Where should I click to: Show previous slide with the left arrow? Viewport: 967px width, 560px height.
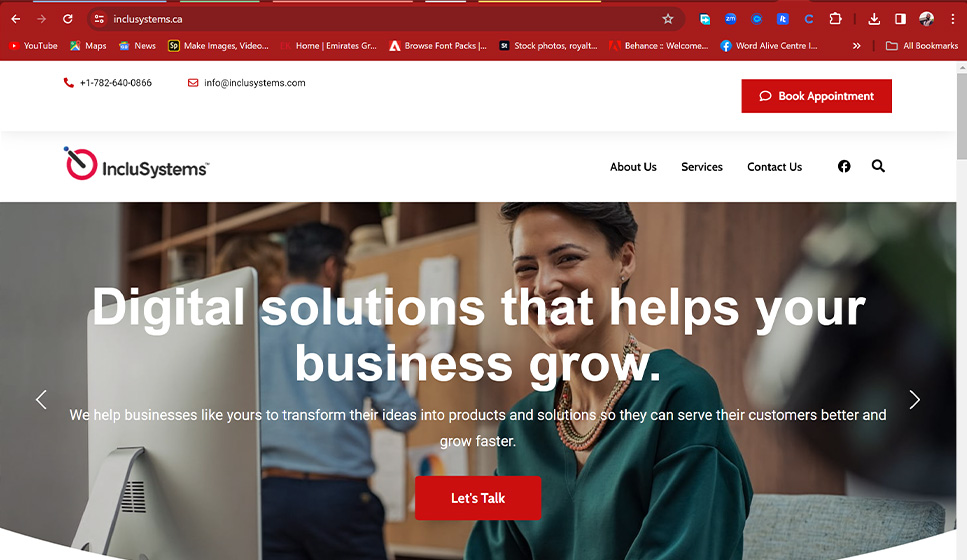[41, 400]
